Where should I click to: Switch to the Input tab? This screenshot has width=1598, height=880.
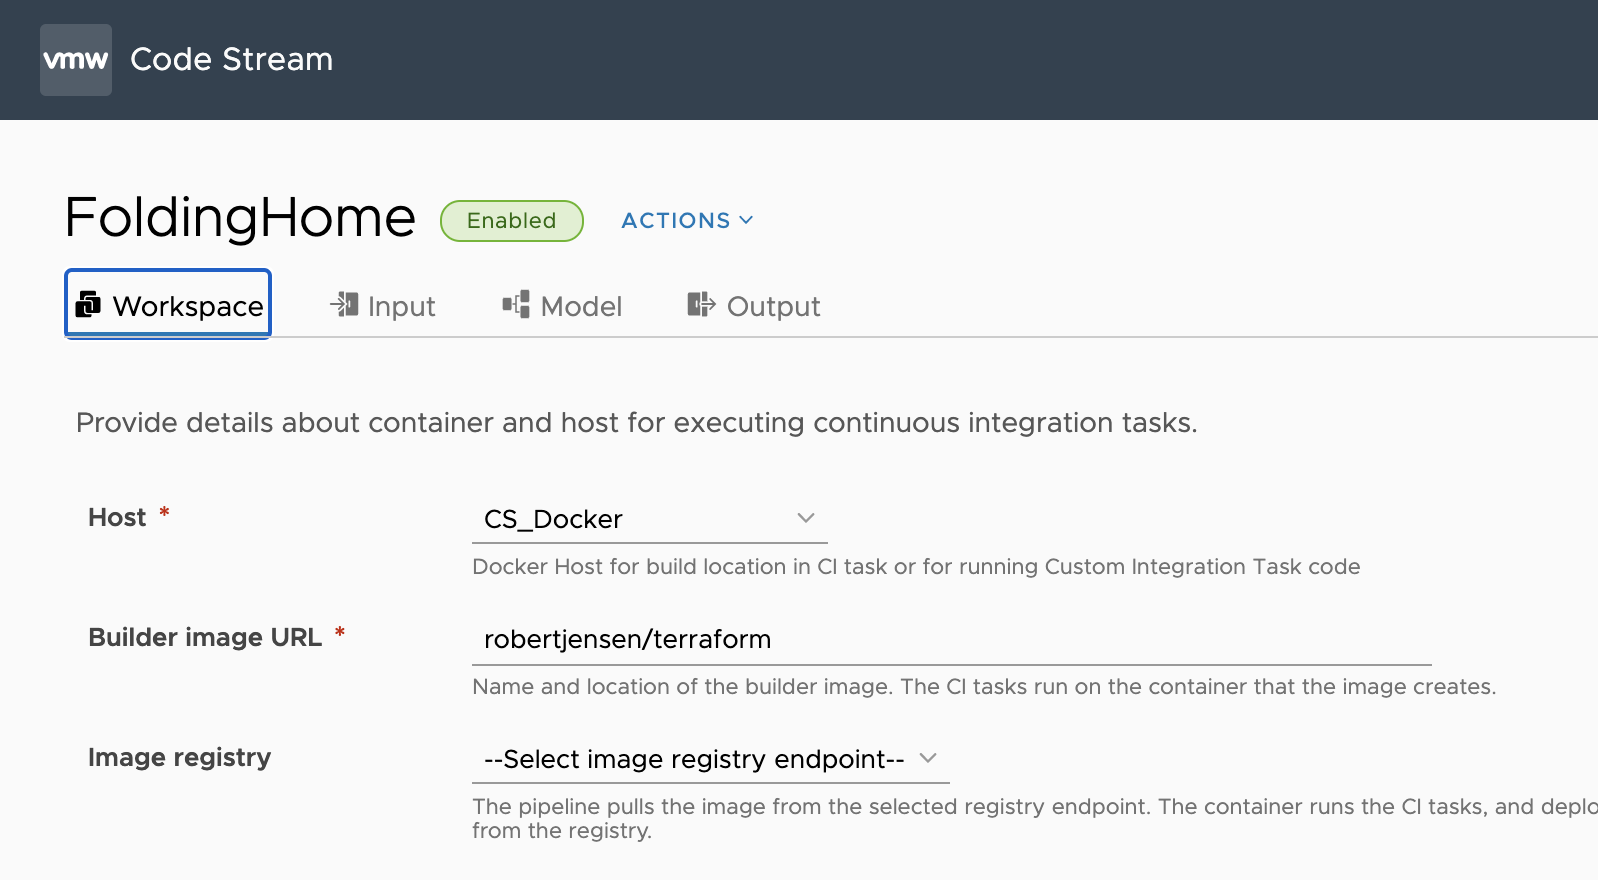tap(383, 305)
